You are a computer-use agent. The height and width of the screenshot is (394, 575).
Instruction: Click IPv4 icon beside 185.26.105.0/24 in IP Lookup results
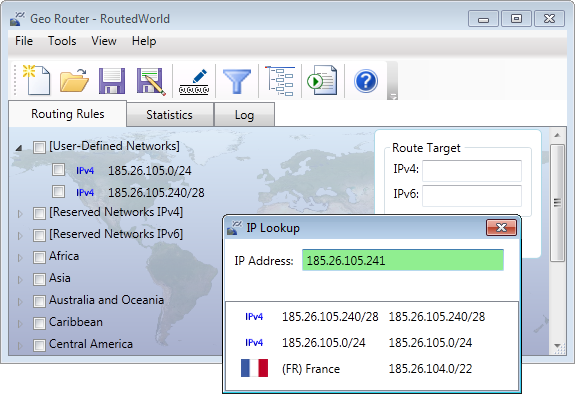tap(254, 343)
